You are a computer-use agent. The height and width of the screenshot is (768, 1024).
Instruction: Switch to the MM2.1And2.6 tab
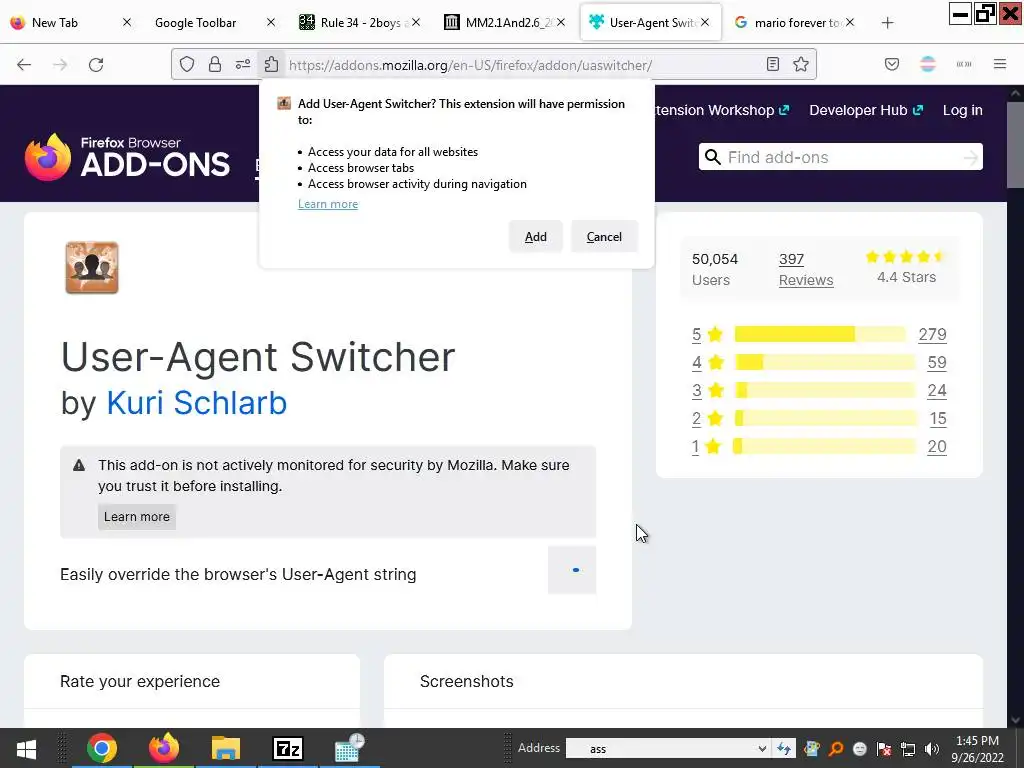click(505, 23)
